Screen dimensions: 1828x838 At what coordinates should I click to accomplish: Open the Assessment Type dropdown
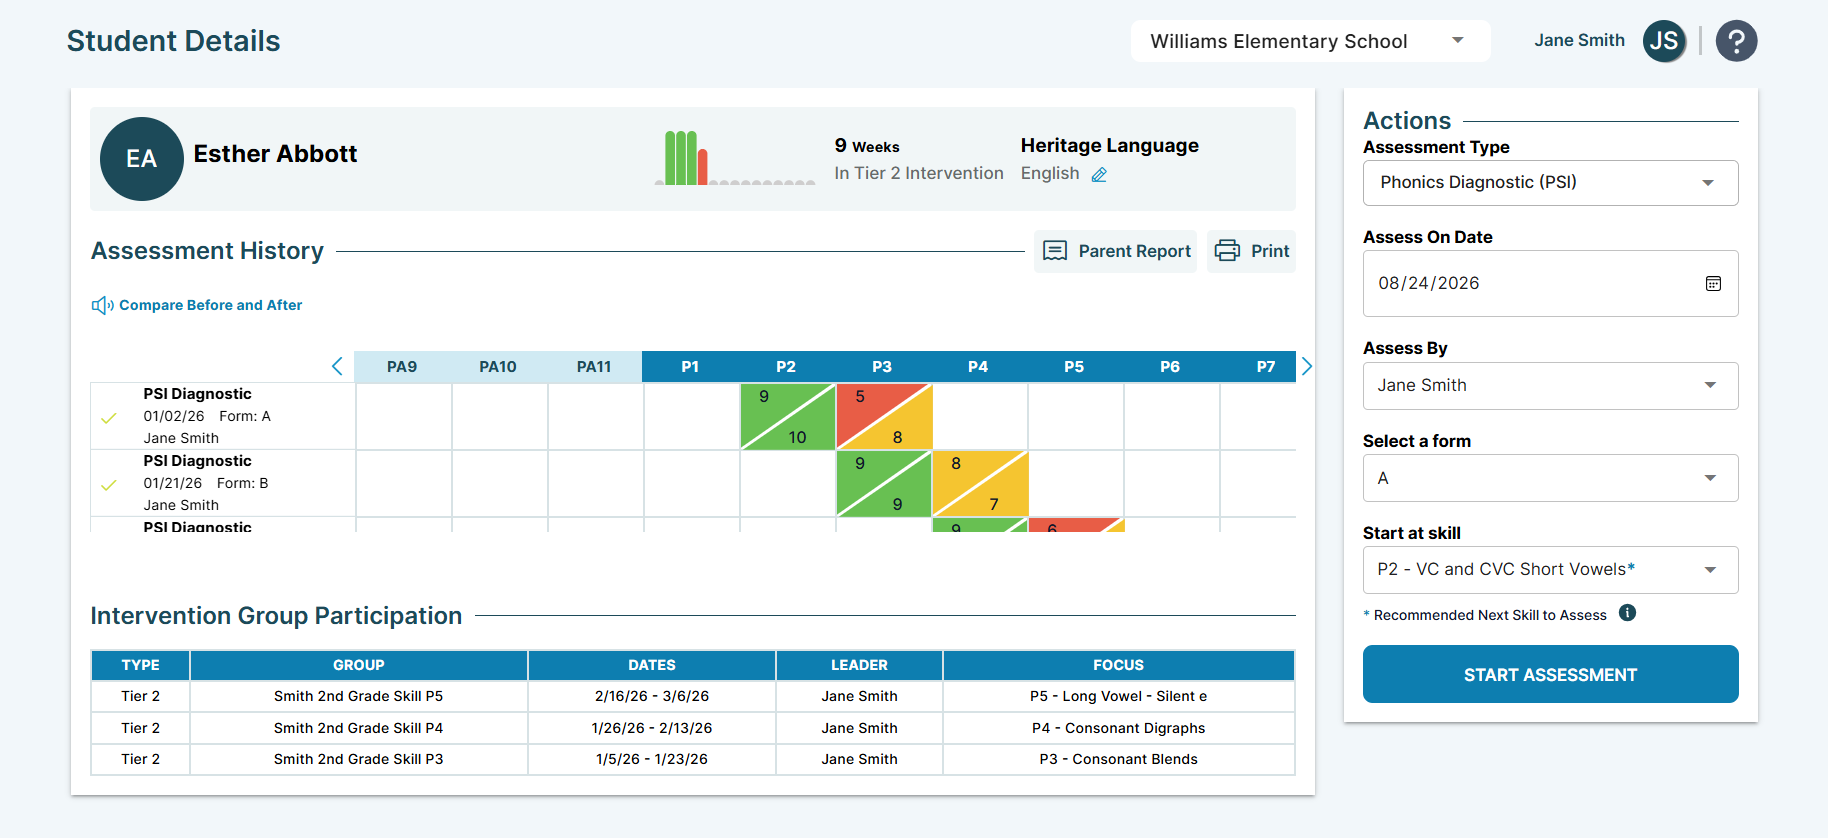1550,183
